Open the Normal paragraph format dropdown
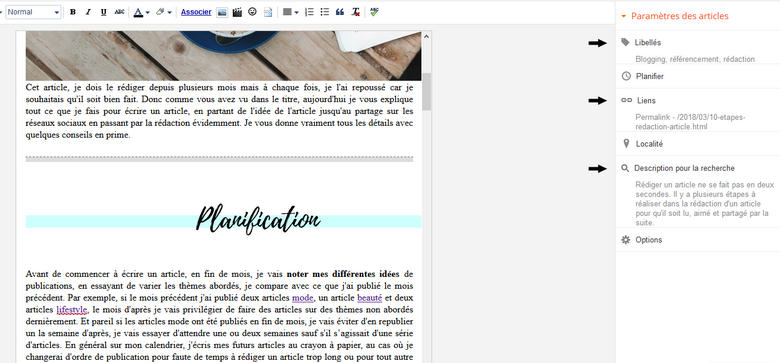Image resolution: width=780 pixels, height=363 pixels. click(x=33, y=12)
